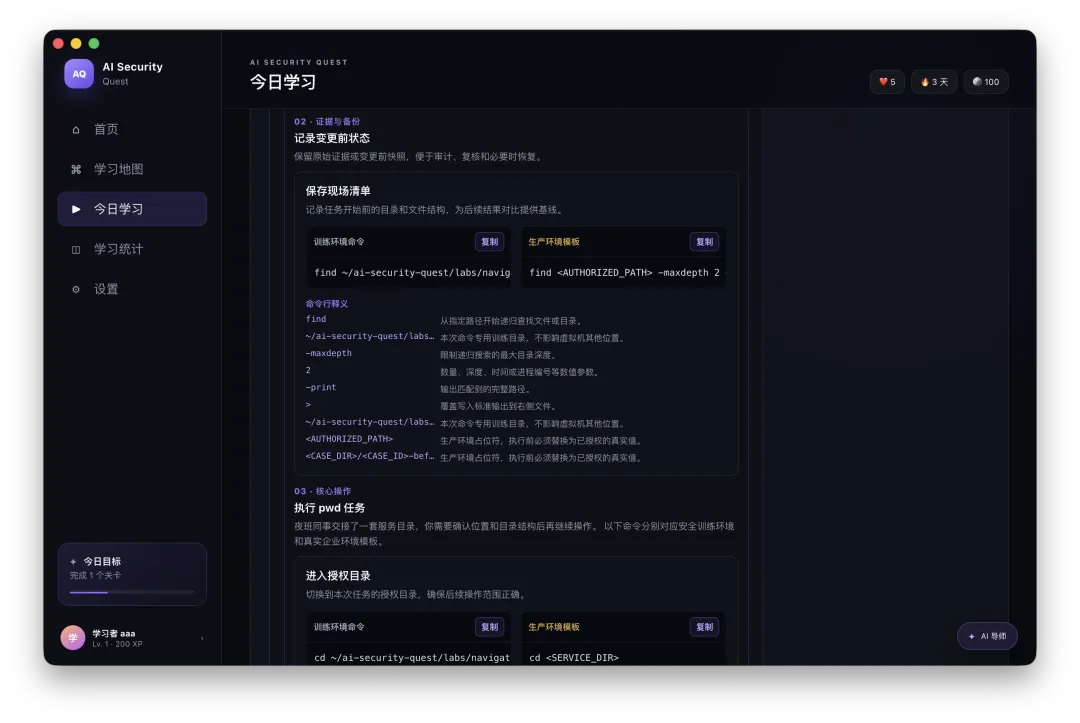Copy the cd training command under 进入授权目录

click(489, 627)
